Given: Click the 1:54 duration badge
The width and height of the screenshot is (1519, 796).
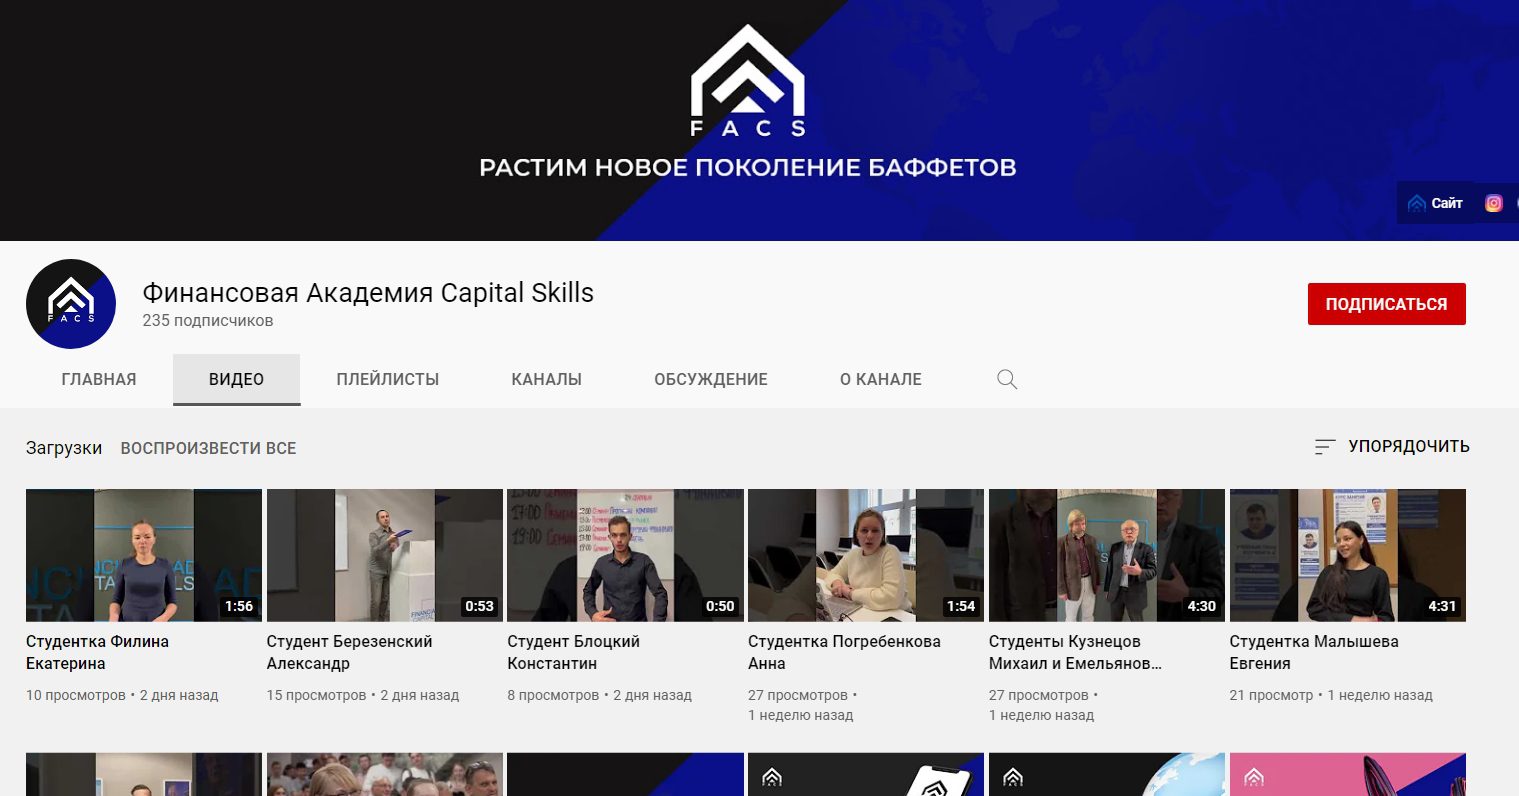Looking at the screenshot, I should (961, 606).
